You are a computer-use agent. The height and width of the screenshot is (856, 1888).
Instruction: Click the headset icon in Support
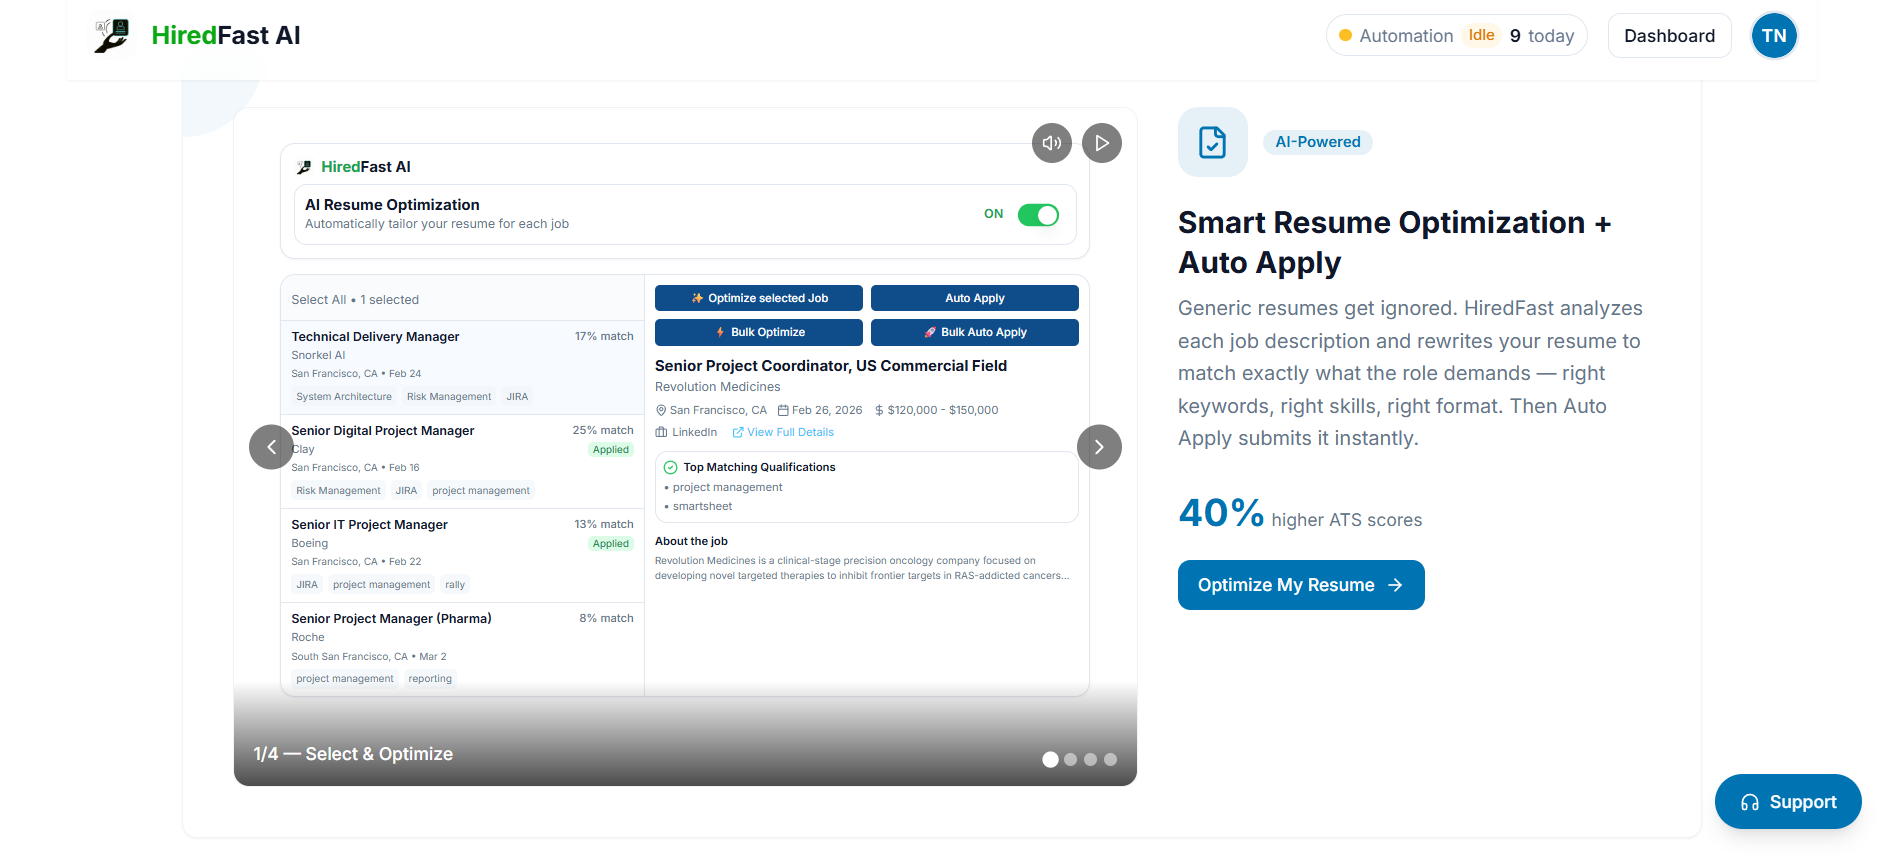[1750, 802]
